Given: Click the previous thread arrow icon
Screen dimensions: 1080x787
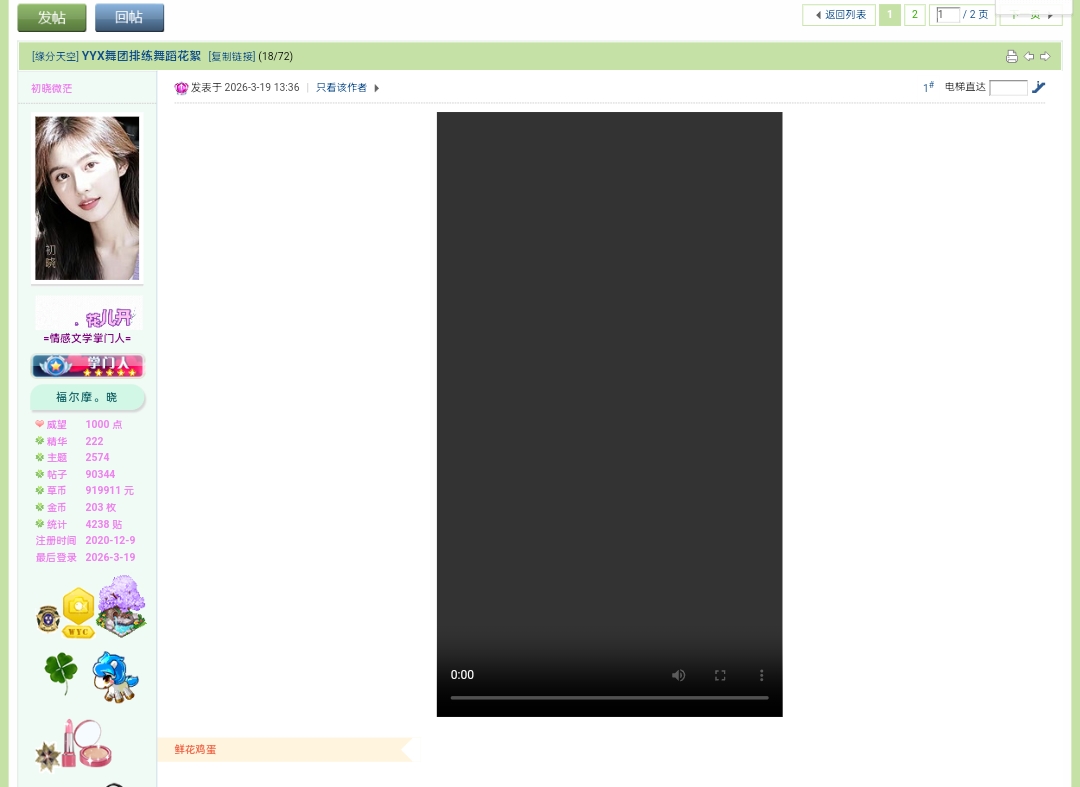Looking at the screenshot, I should click(1028, 56).
